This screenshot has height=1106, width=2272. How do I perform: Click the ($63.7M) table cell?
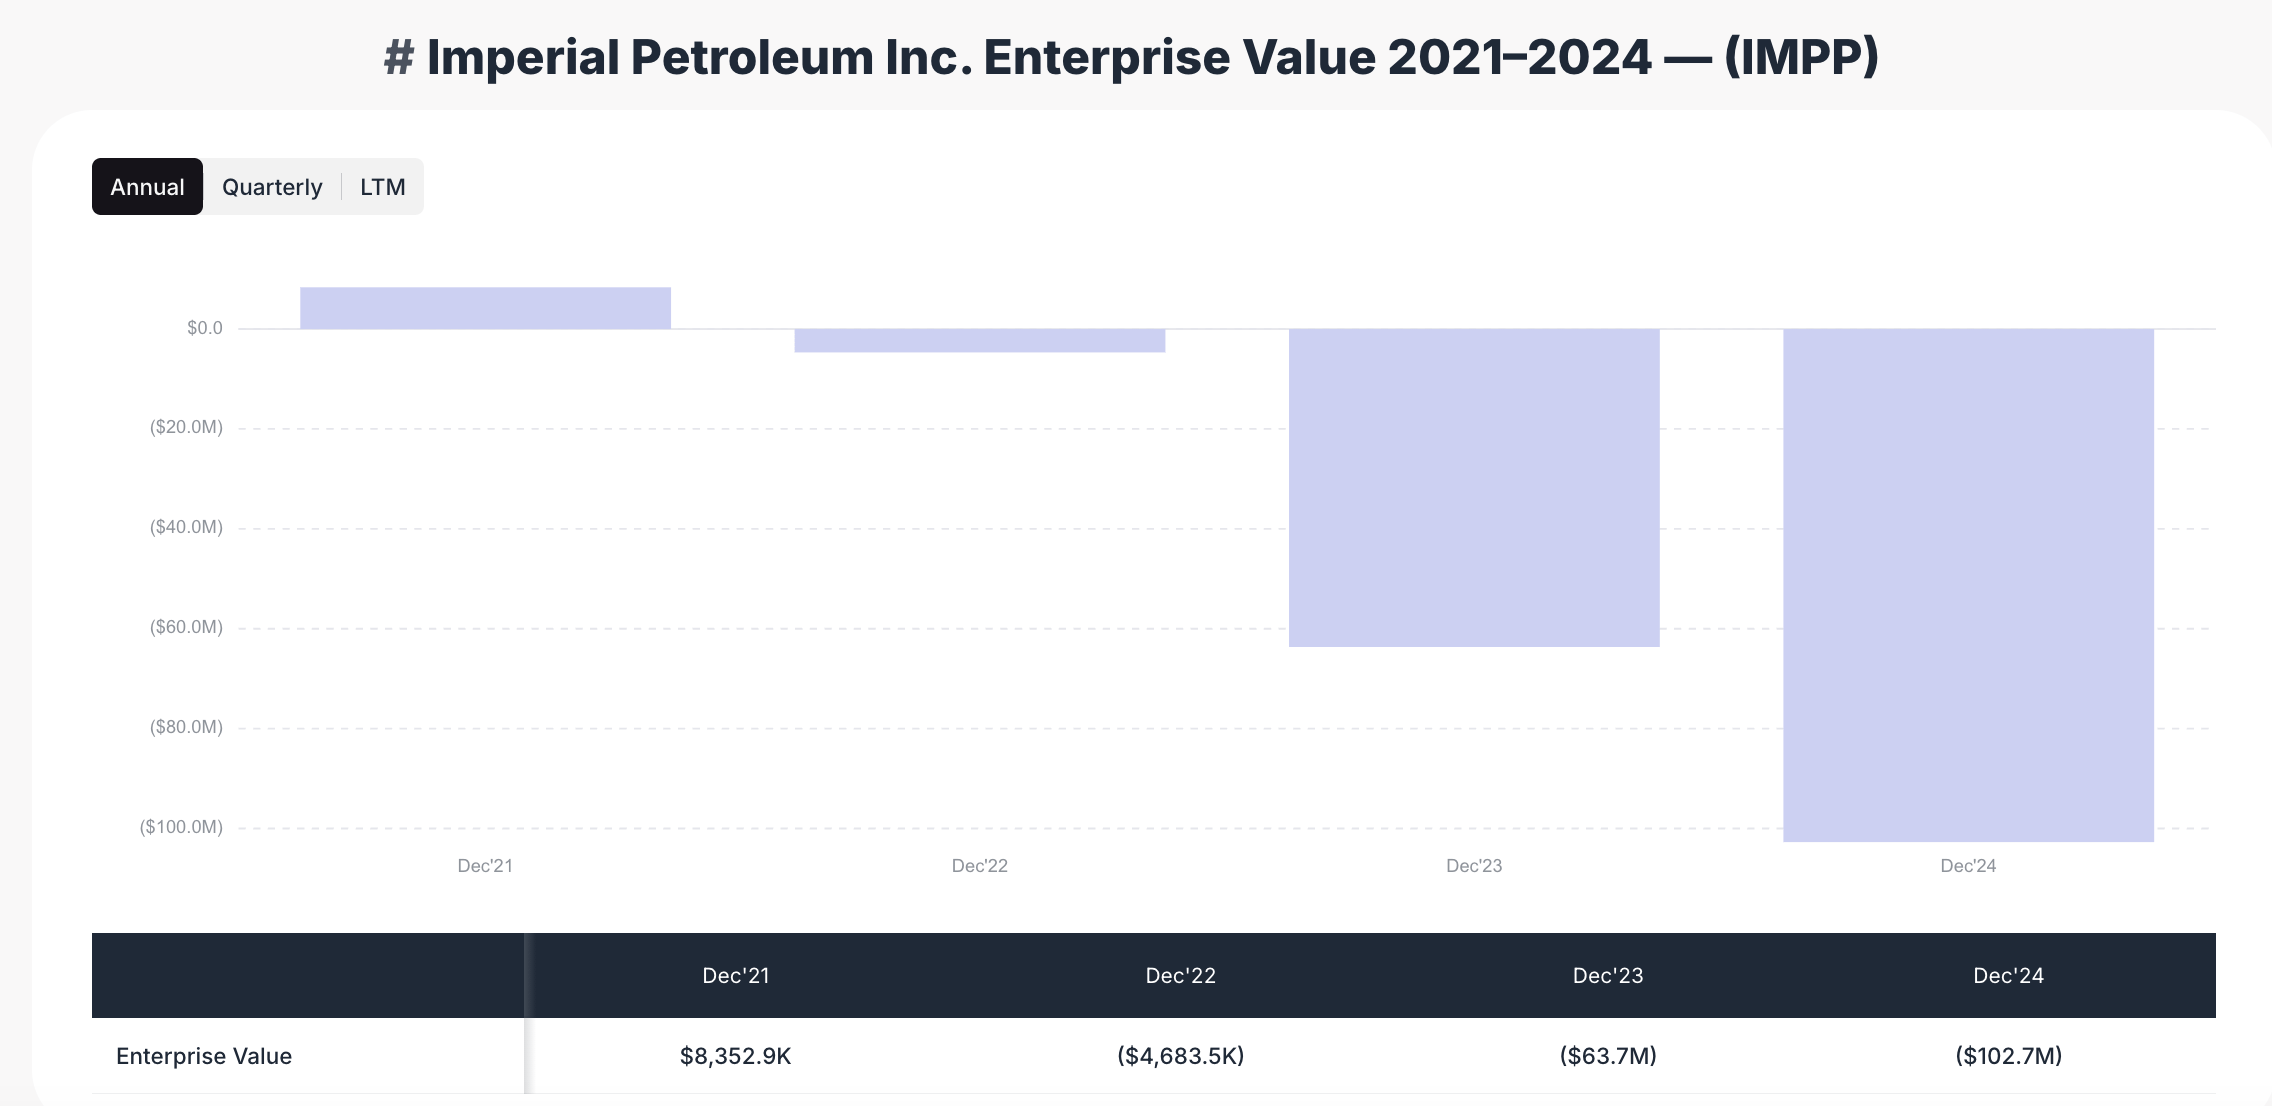[1608, 1056]
